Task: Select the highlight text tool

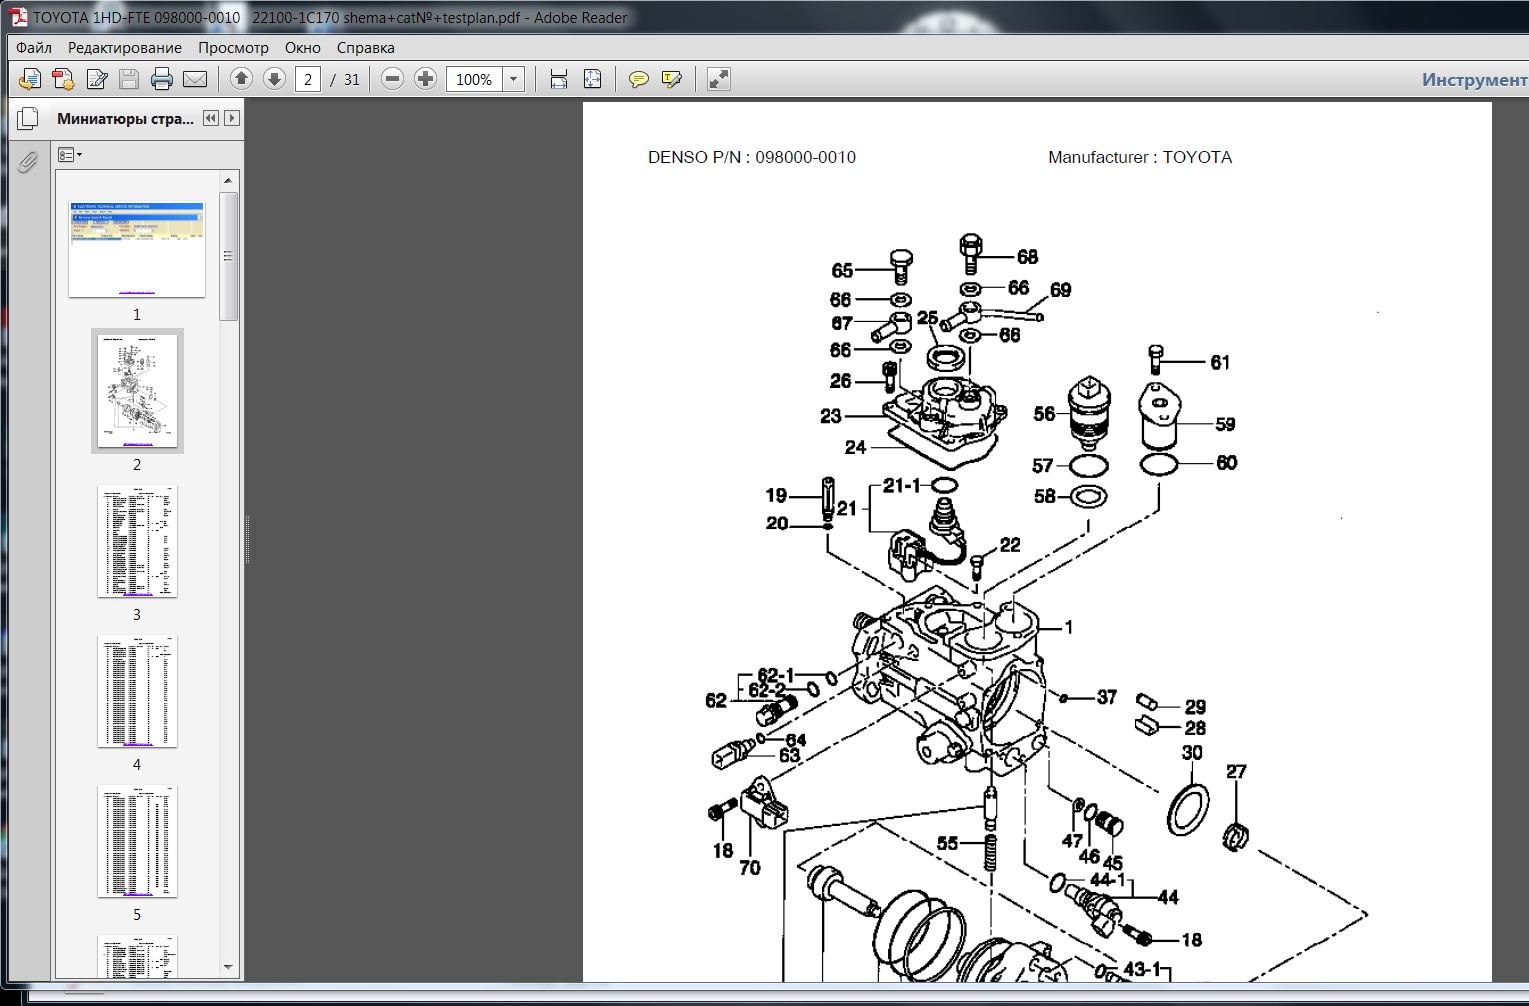Action: tap(671, 79)
